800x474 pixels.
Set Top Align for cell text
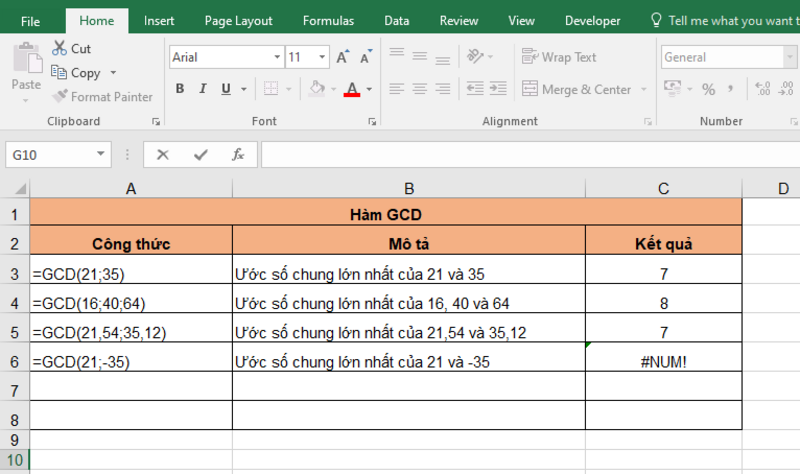click(396, 54)
